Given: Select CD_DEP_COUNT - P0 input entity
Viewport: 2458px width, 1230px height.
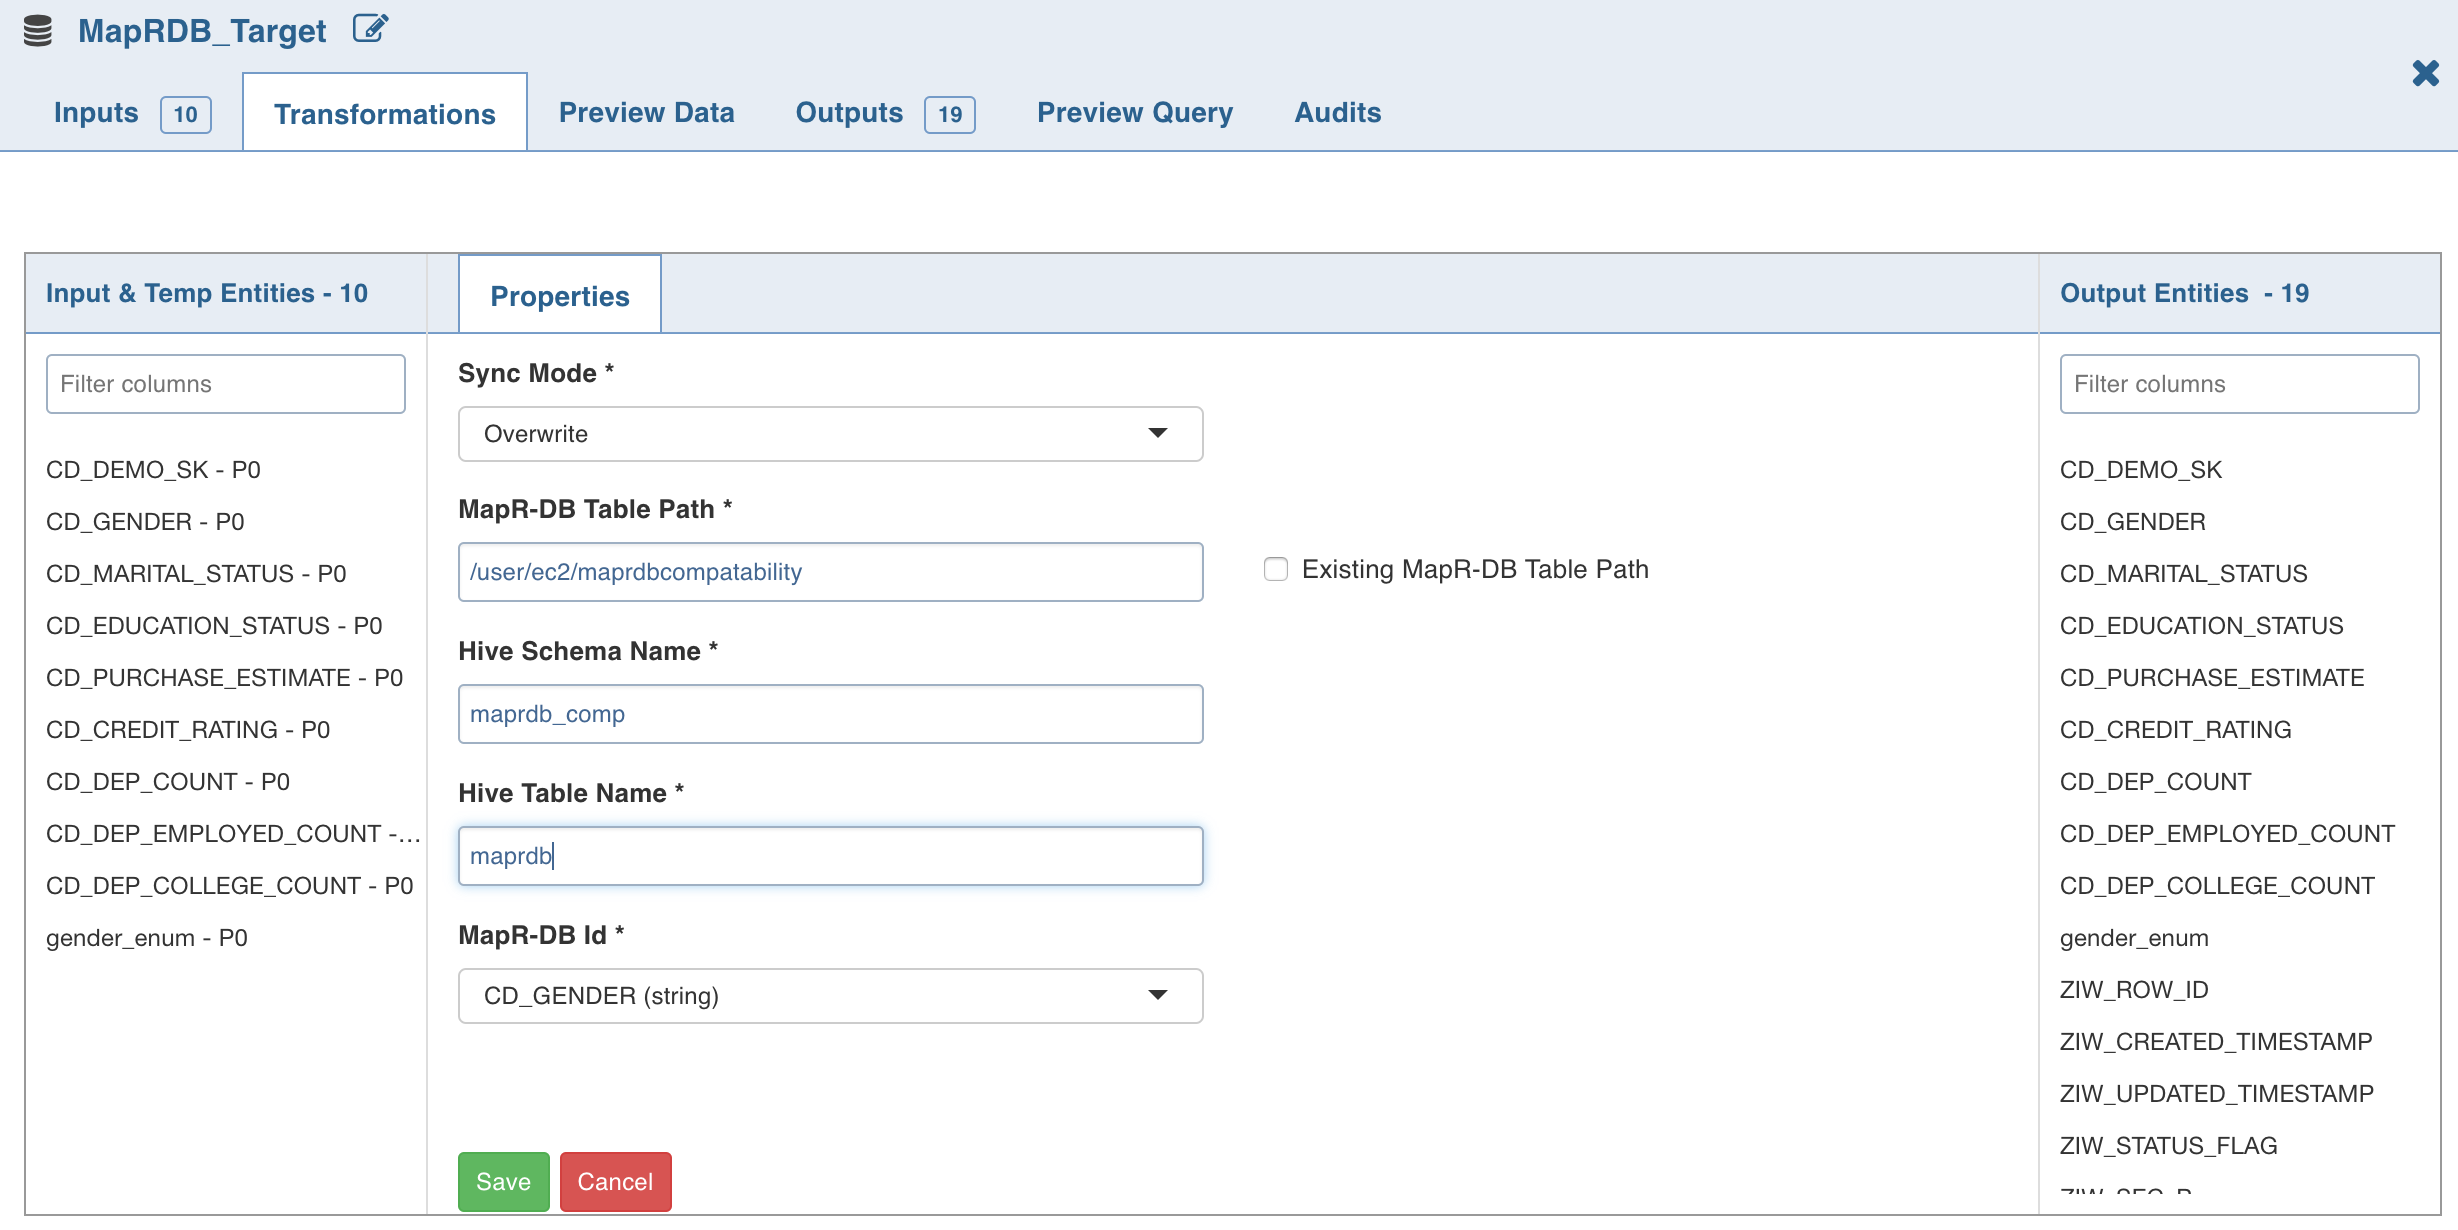Looking at the screenshot, I should pyautogui.click(x=168, y=782).
